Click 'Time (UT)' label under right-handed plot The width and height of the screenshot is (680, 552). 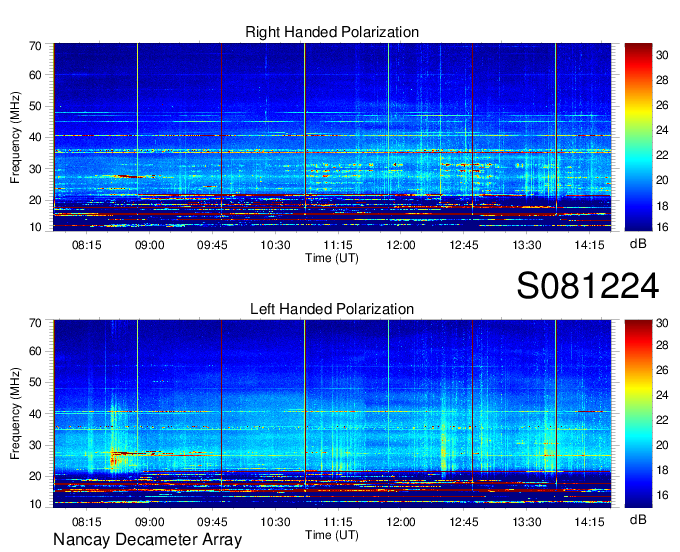tap(332, 258)
